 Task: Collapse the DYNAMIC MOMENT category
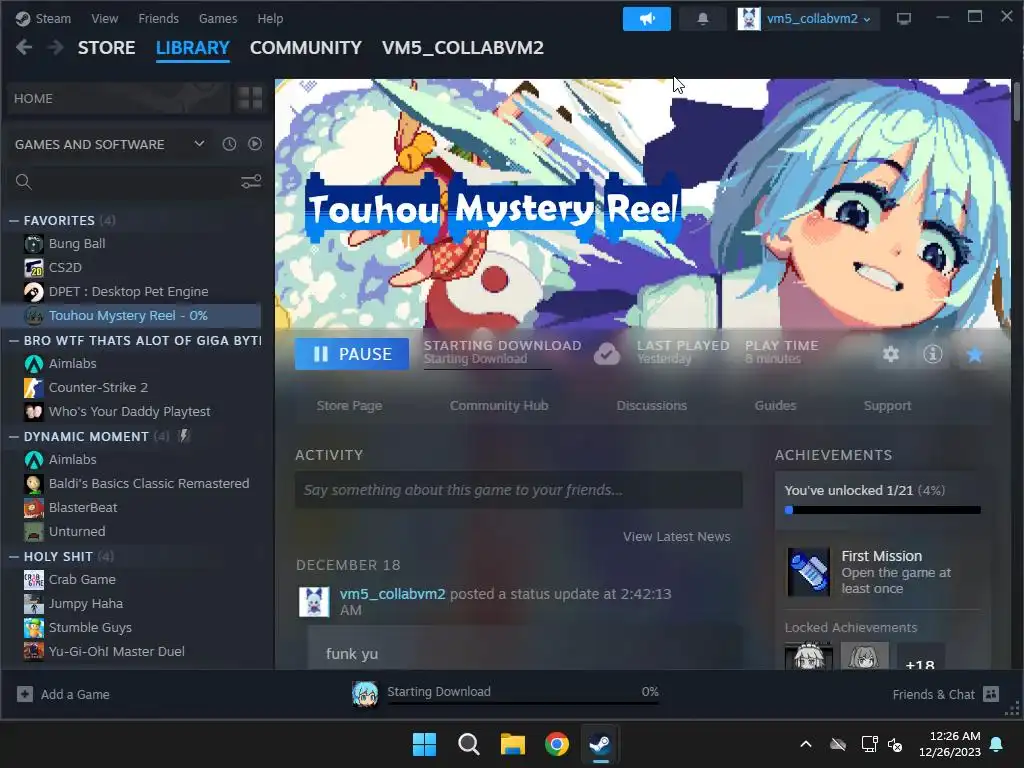click(x=14, y=436)
